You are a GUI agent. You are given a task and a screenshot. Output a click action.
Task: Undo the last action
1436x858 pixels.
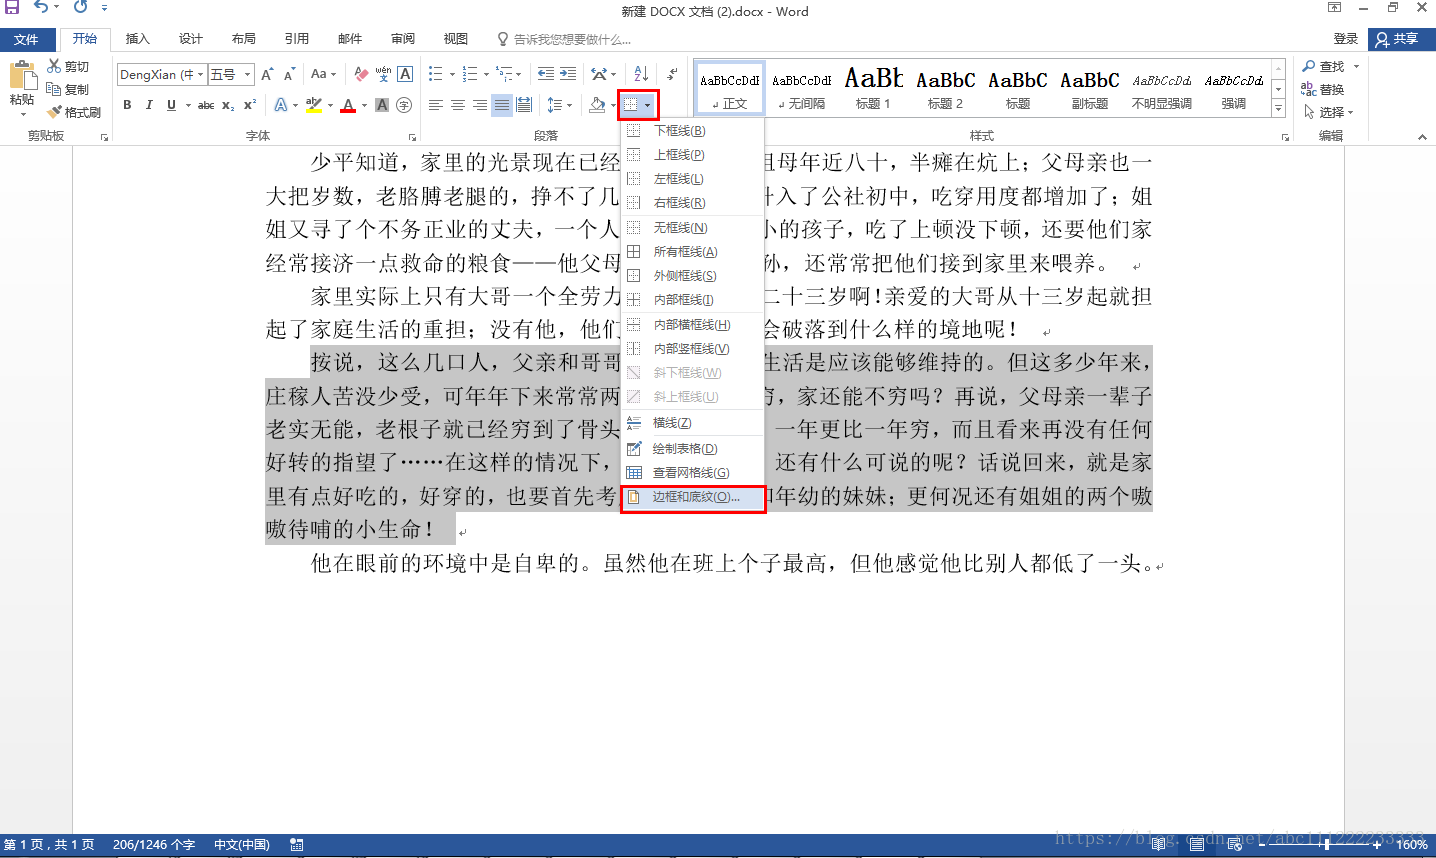(x=40, y=7)
